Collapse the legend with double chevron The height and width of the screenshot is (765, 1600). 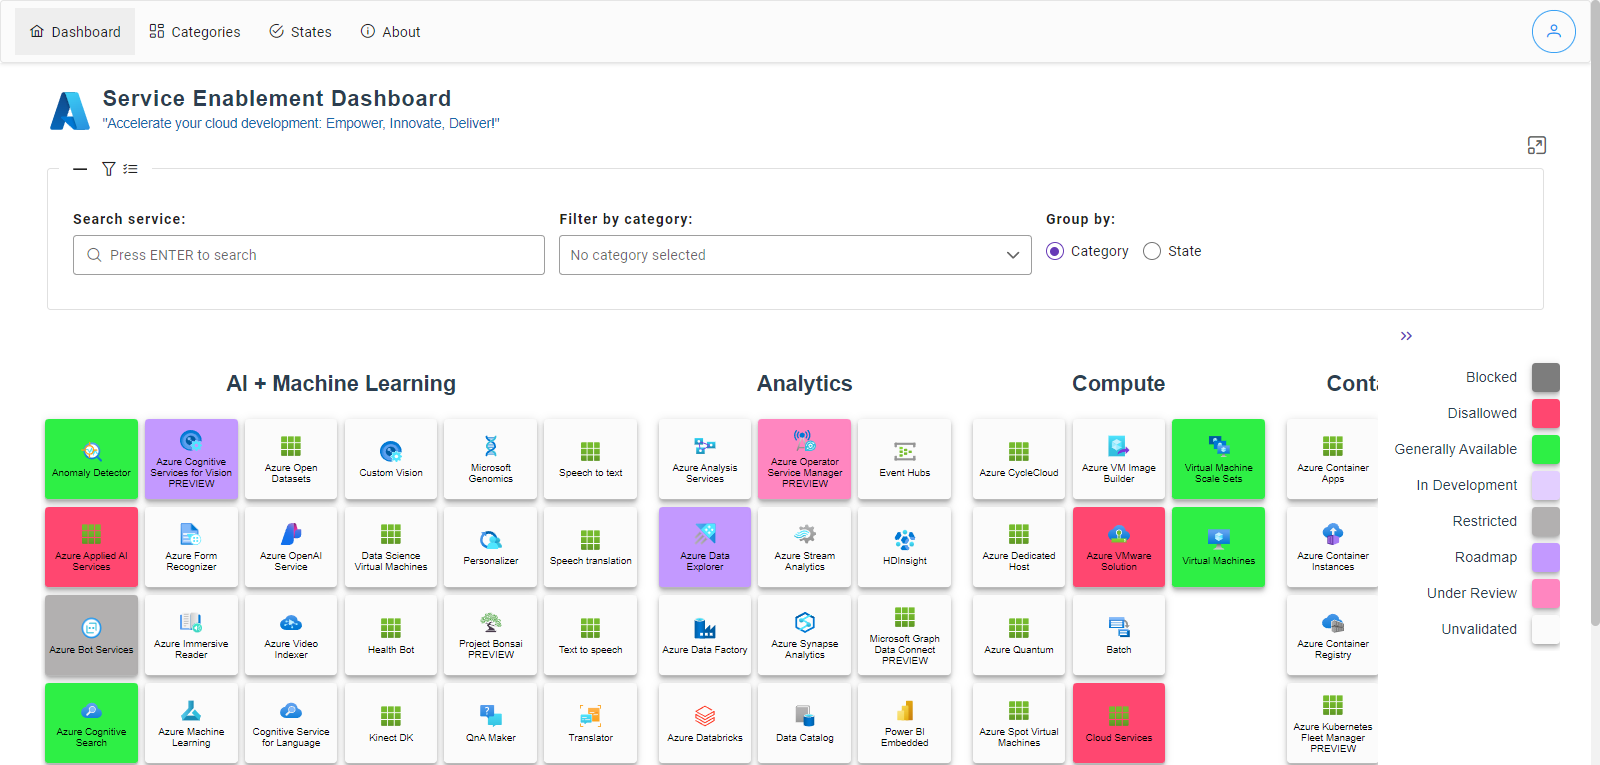coord(1406,336)
